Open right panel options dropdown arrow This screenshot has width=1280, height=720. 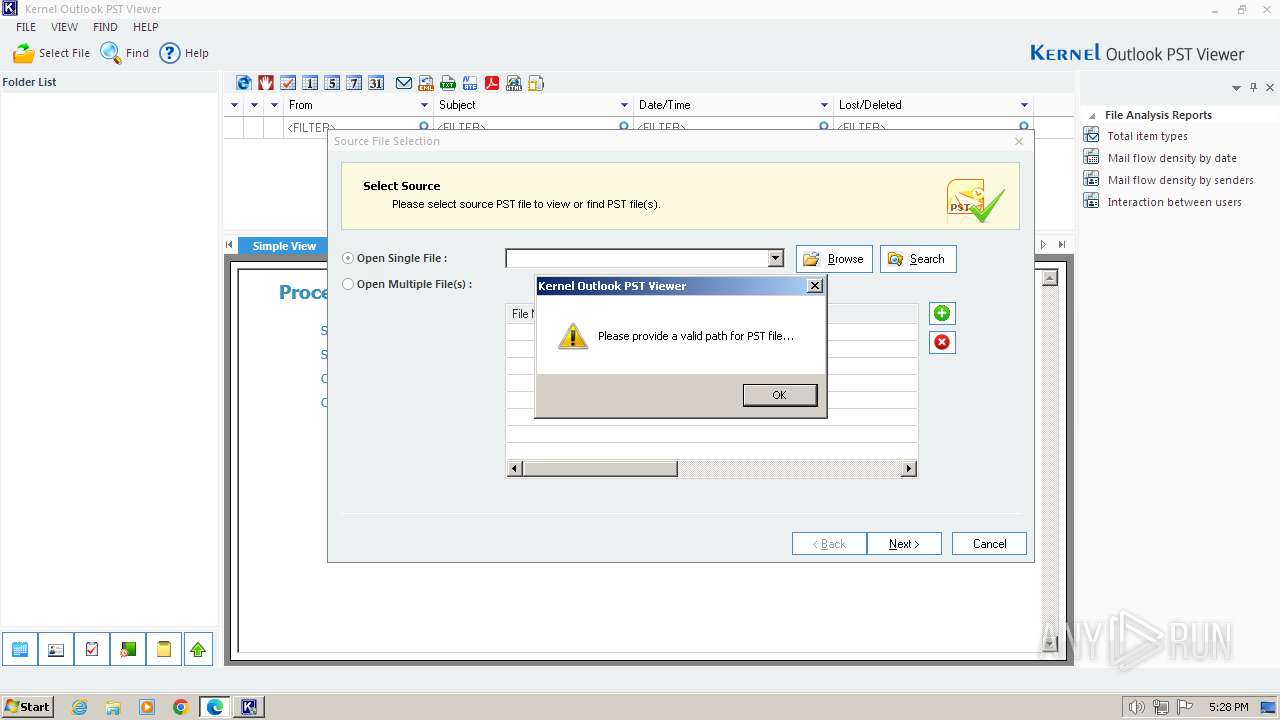[1236, 88]
